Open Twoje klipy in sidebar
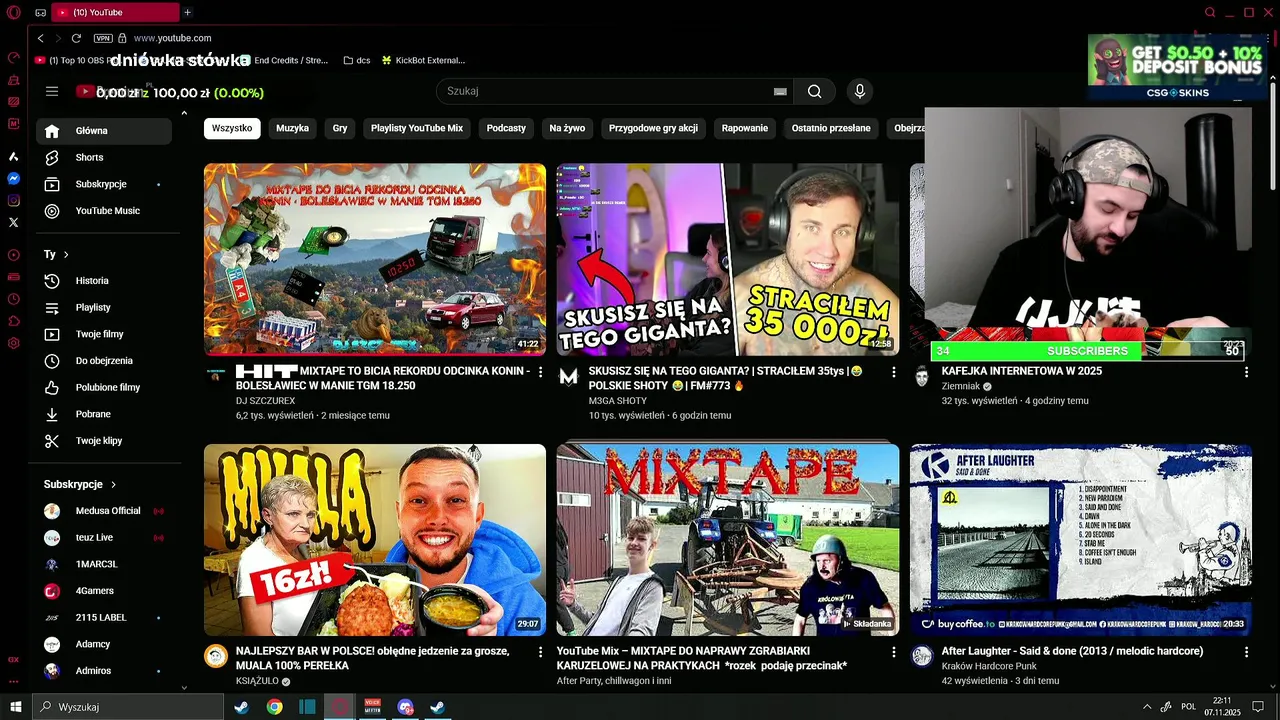The width and height of the screenshot is (1280, 720). 104,441
